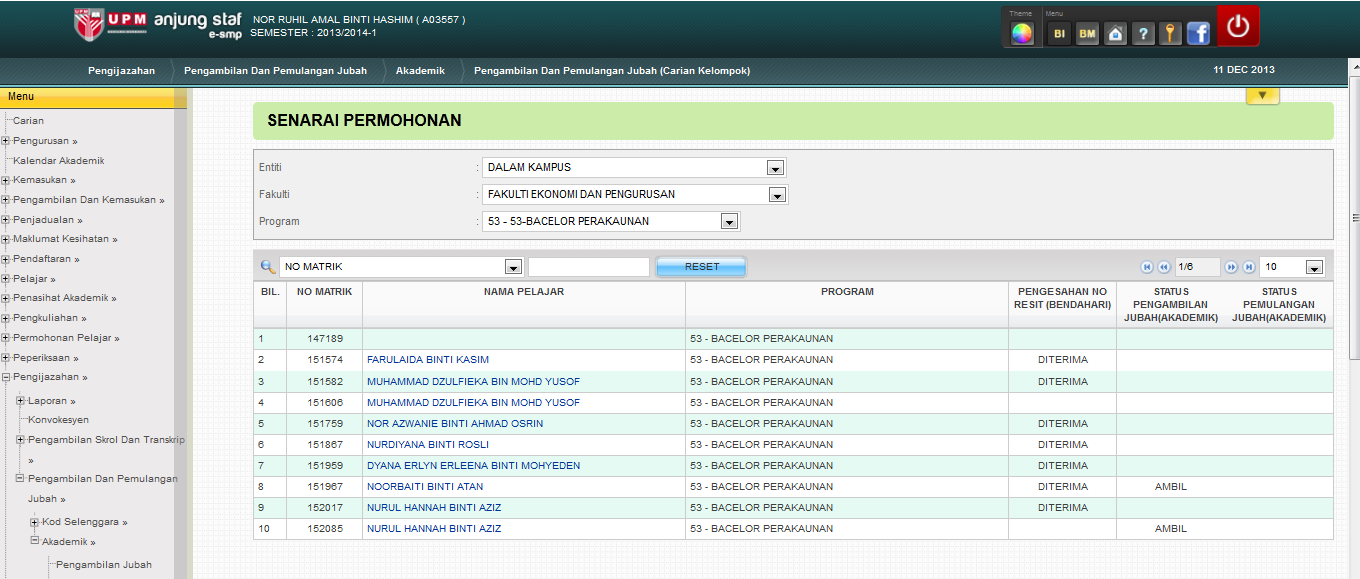Open Carian in the side menu
This screenshot has height=579, width=1360.
tap(28, 121)
